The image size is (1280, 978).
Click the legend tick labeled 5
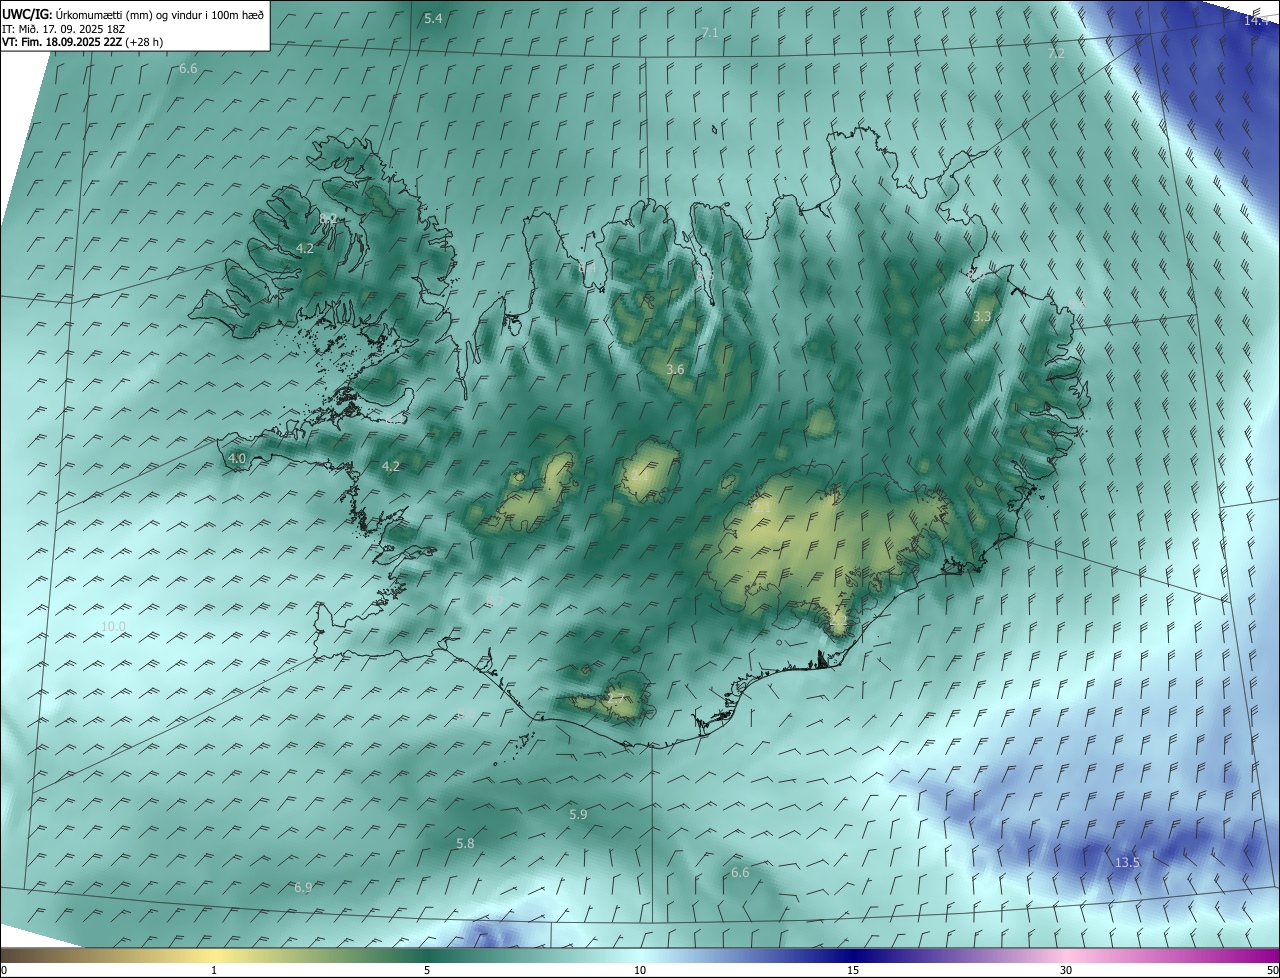pyautogui.click(x=427, y=971)
